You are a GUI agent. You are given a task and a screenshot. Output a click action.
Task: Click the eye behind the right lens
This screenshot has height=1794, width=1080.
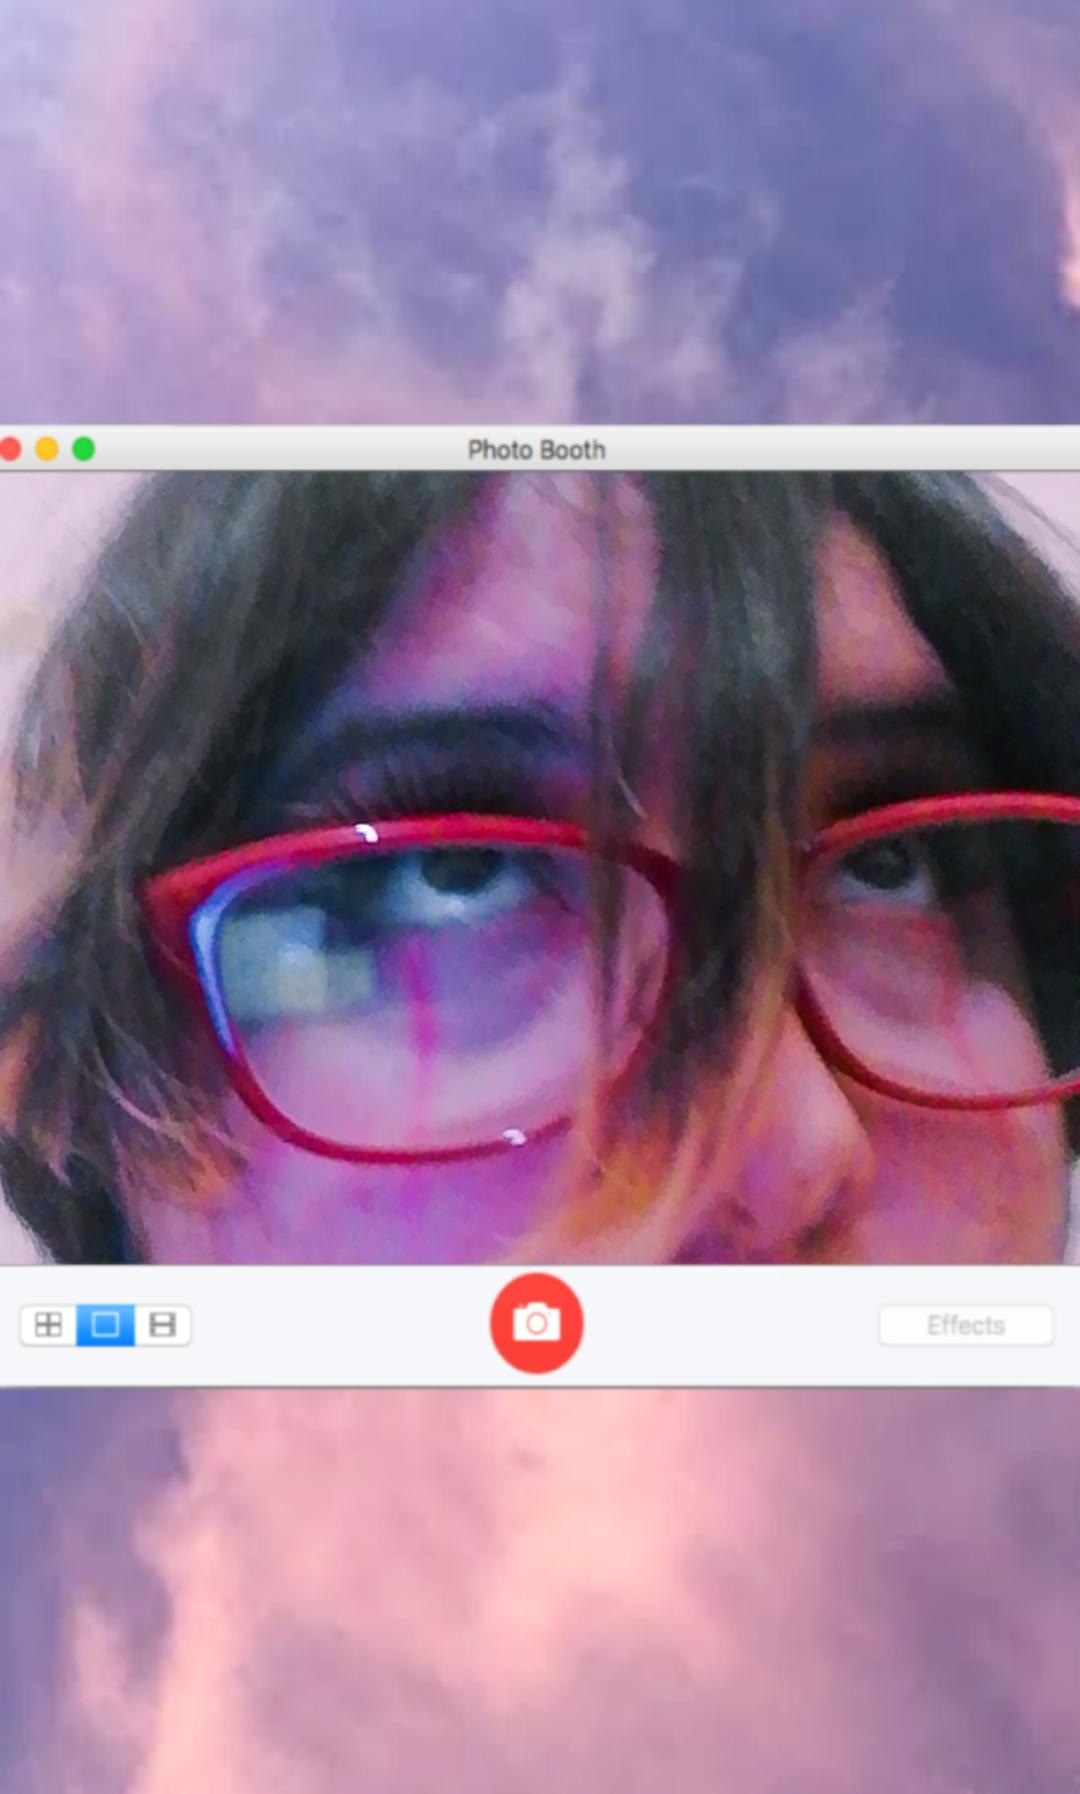[x=885, y=865]
